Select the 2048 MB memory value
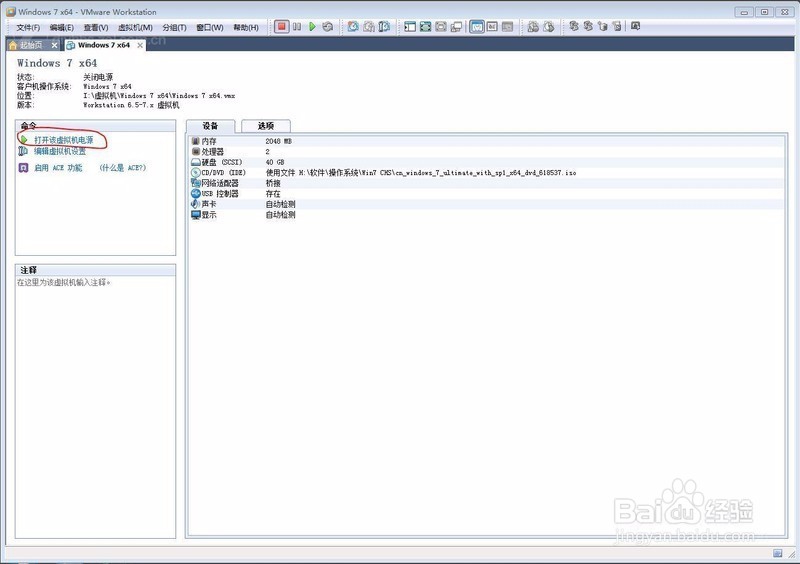 [x=279, y=141]
